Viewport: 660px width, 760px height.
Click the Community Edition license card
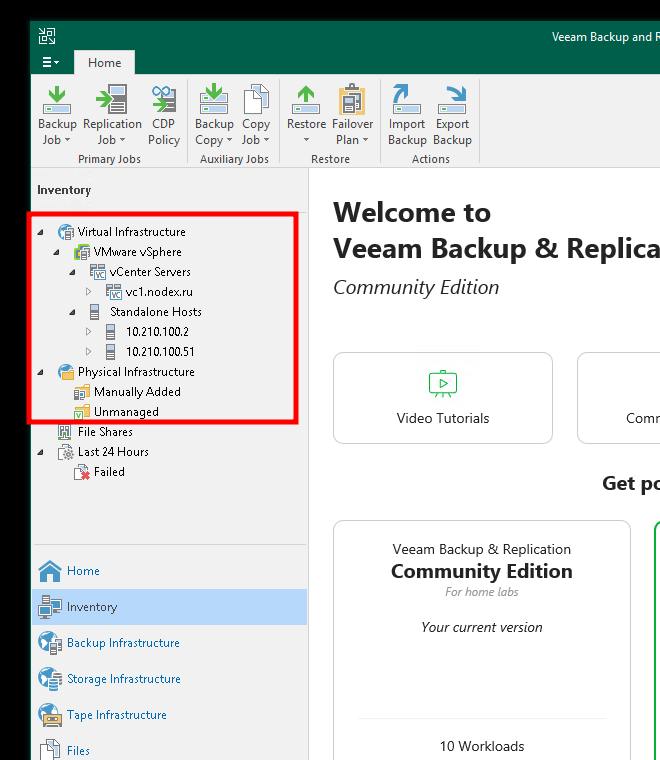tap(482, 640)
